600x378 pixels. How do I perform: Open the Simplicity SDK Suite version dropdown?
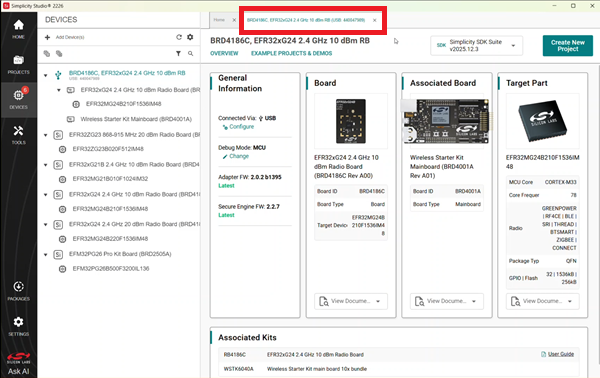click(x=476, y=46)
